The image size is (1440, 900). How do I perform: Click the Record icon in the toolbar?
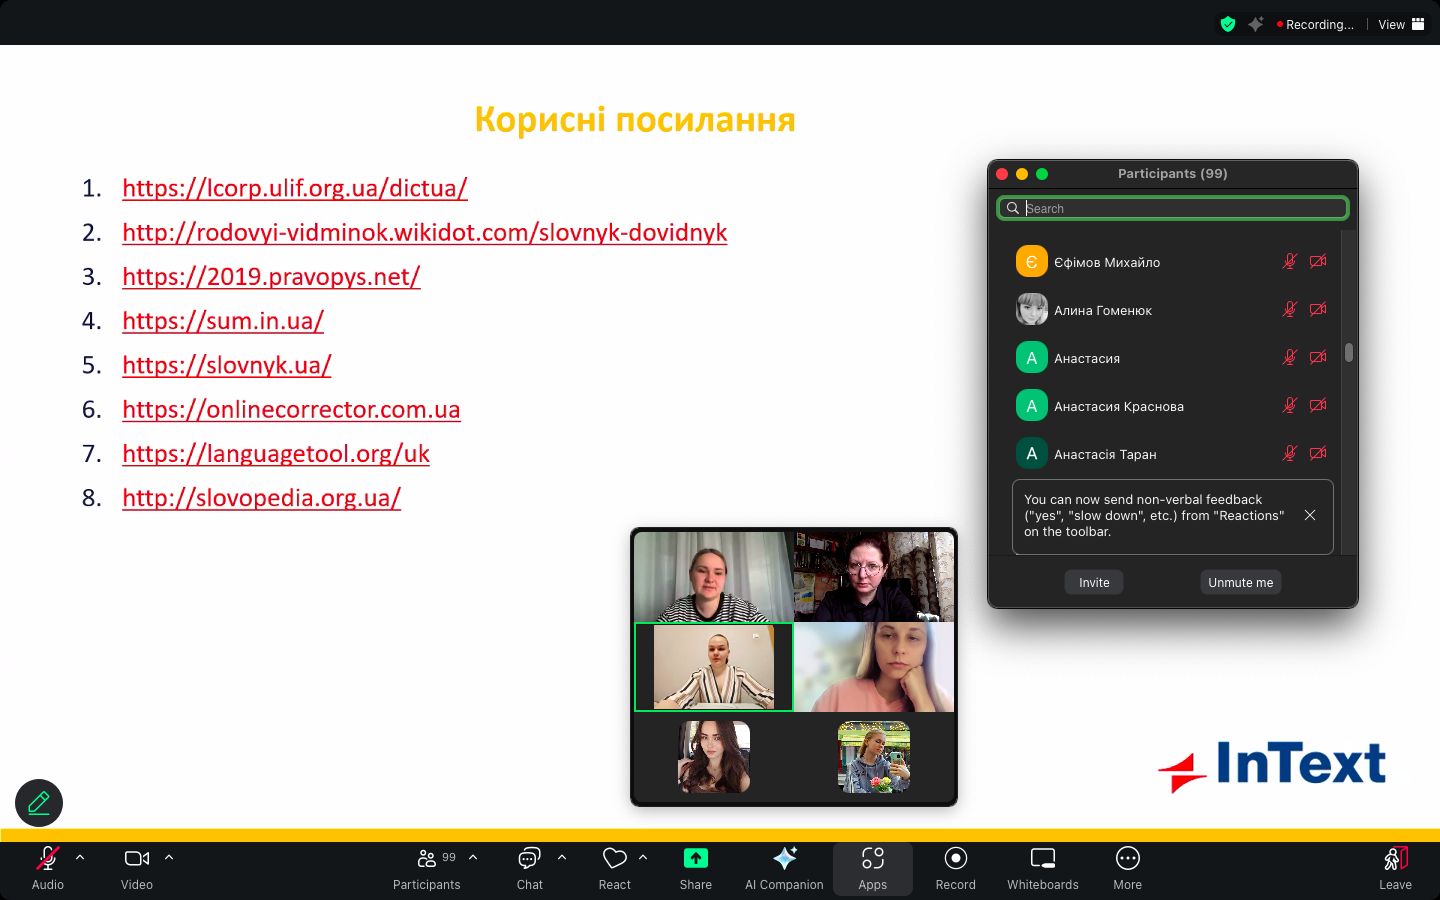955,859
